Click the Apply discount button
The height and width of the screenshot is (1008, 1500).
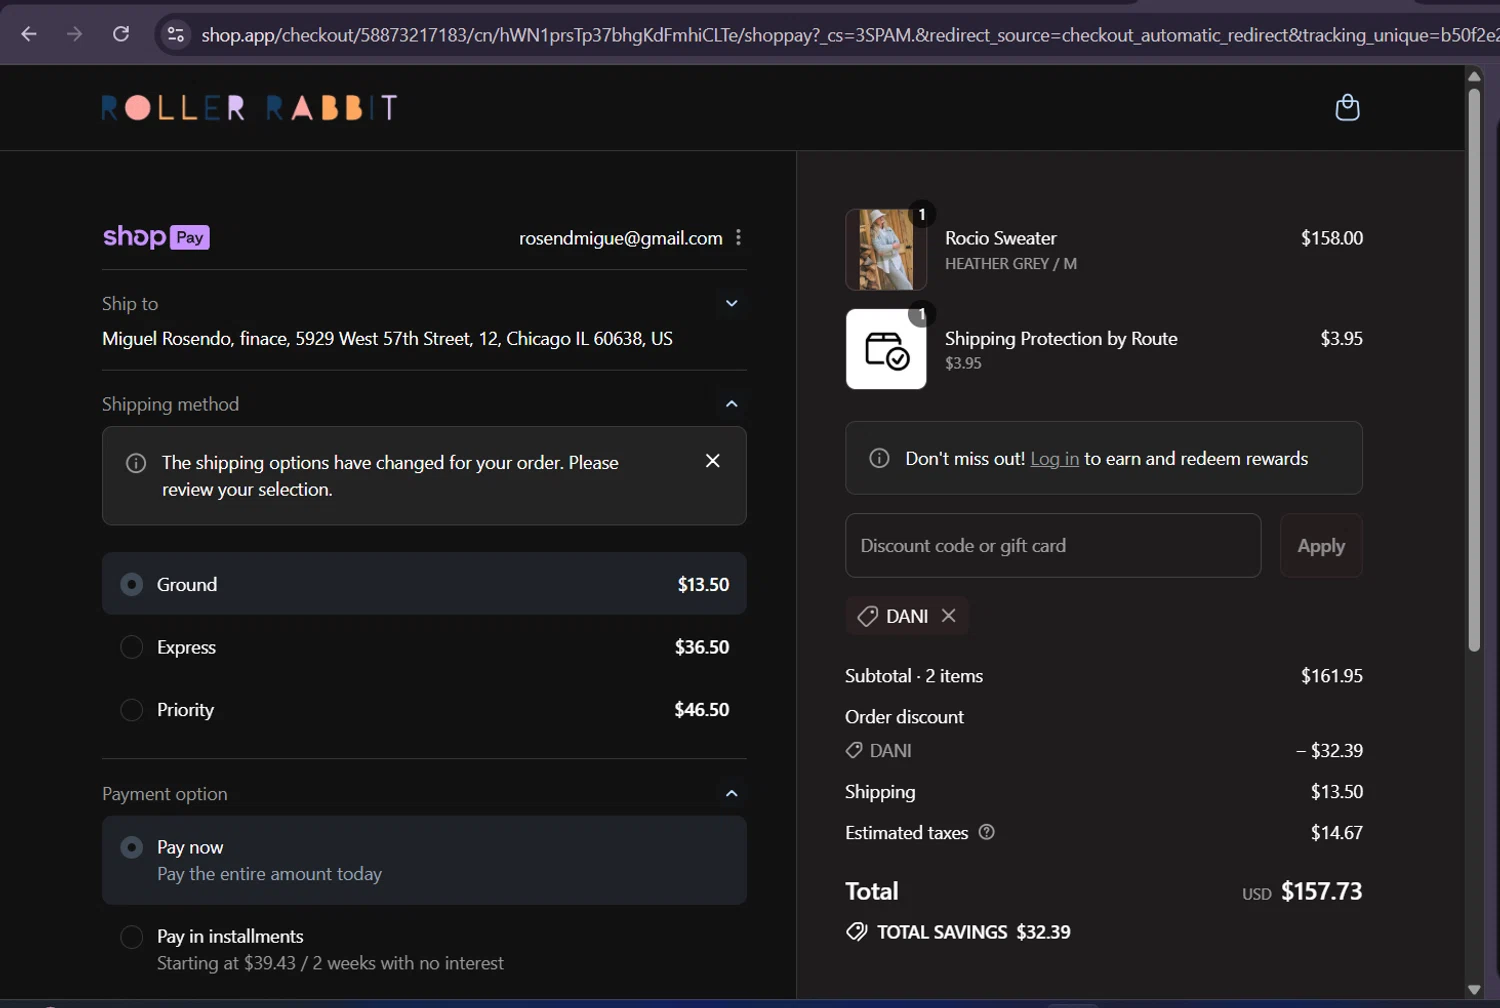point(1321,546)
